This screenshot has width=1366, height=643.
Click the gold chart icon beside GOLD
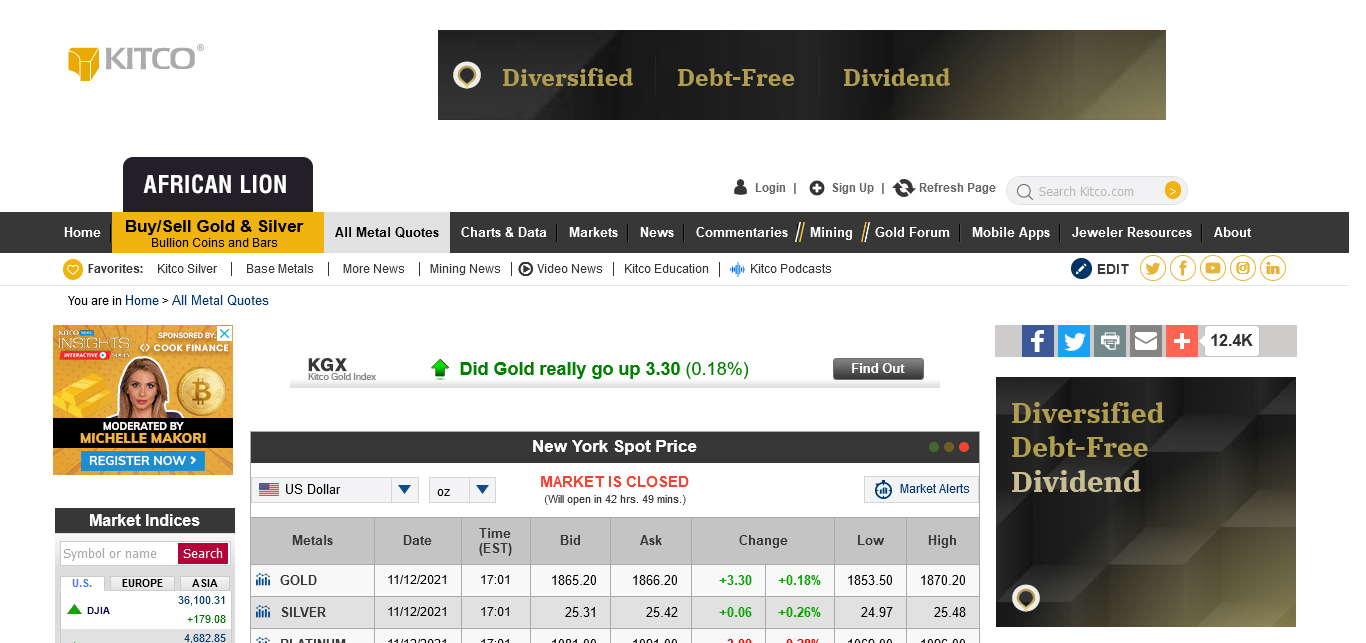point(263,580)
